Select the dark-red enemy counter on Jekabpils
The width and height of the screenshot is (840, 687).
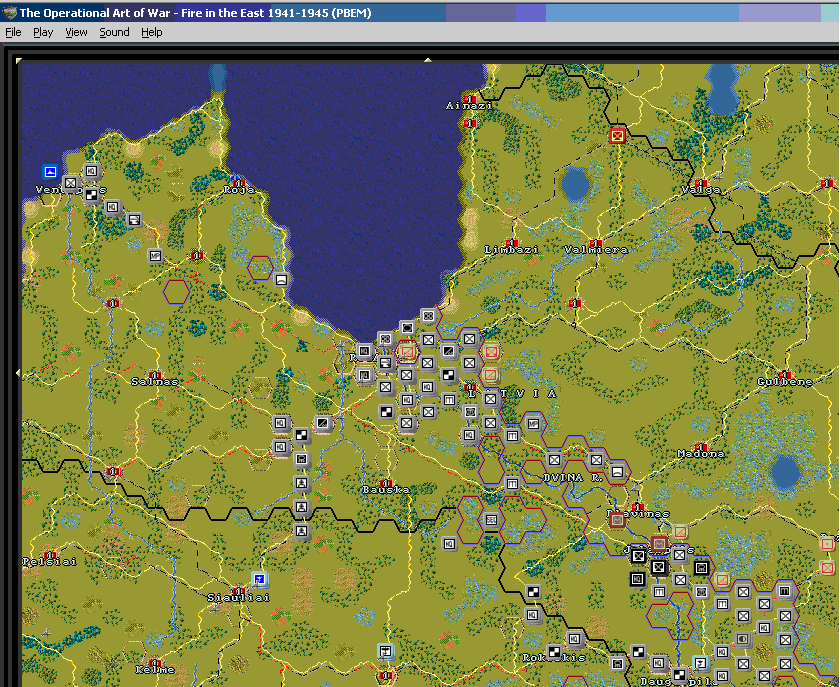coord(659,543)
